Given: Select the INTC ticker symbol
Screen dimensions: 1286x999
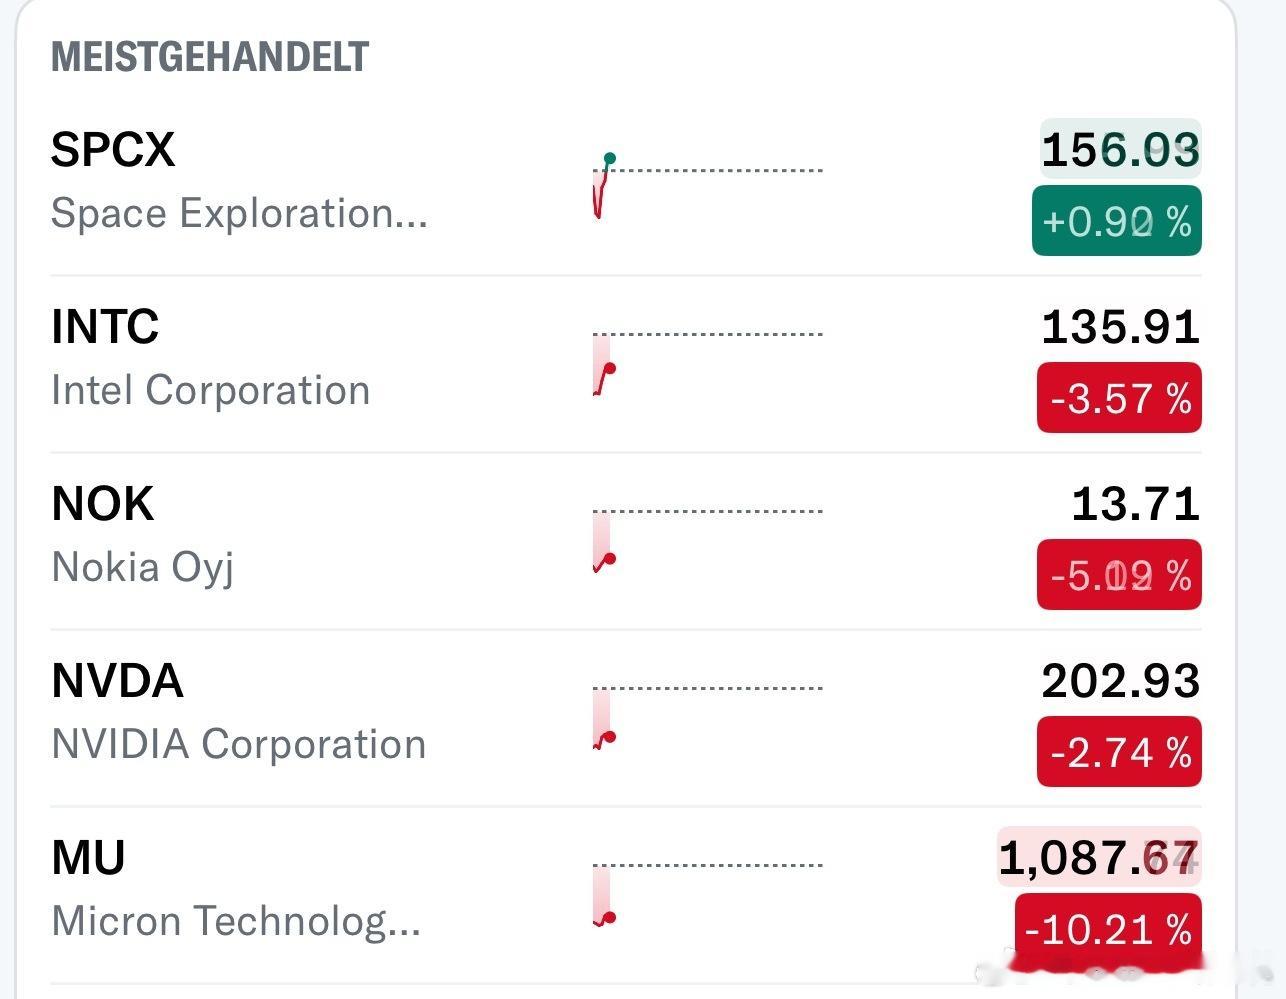Looking at the screenshot, I should pyautogui.click(x=105, y=327).
